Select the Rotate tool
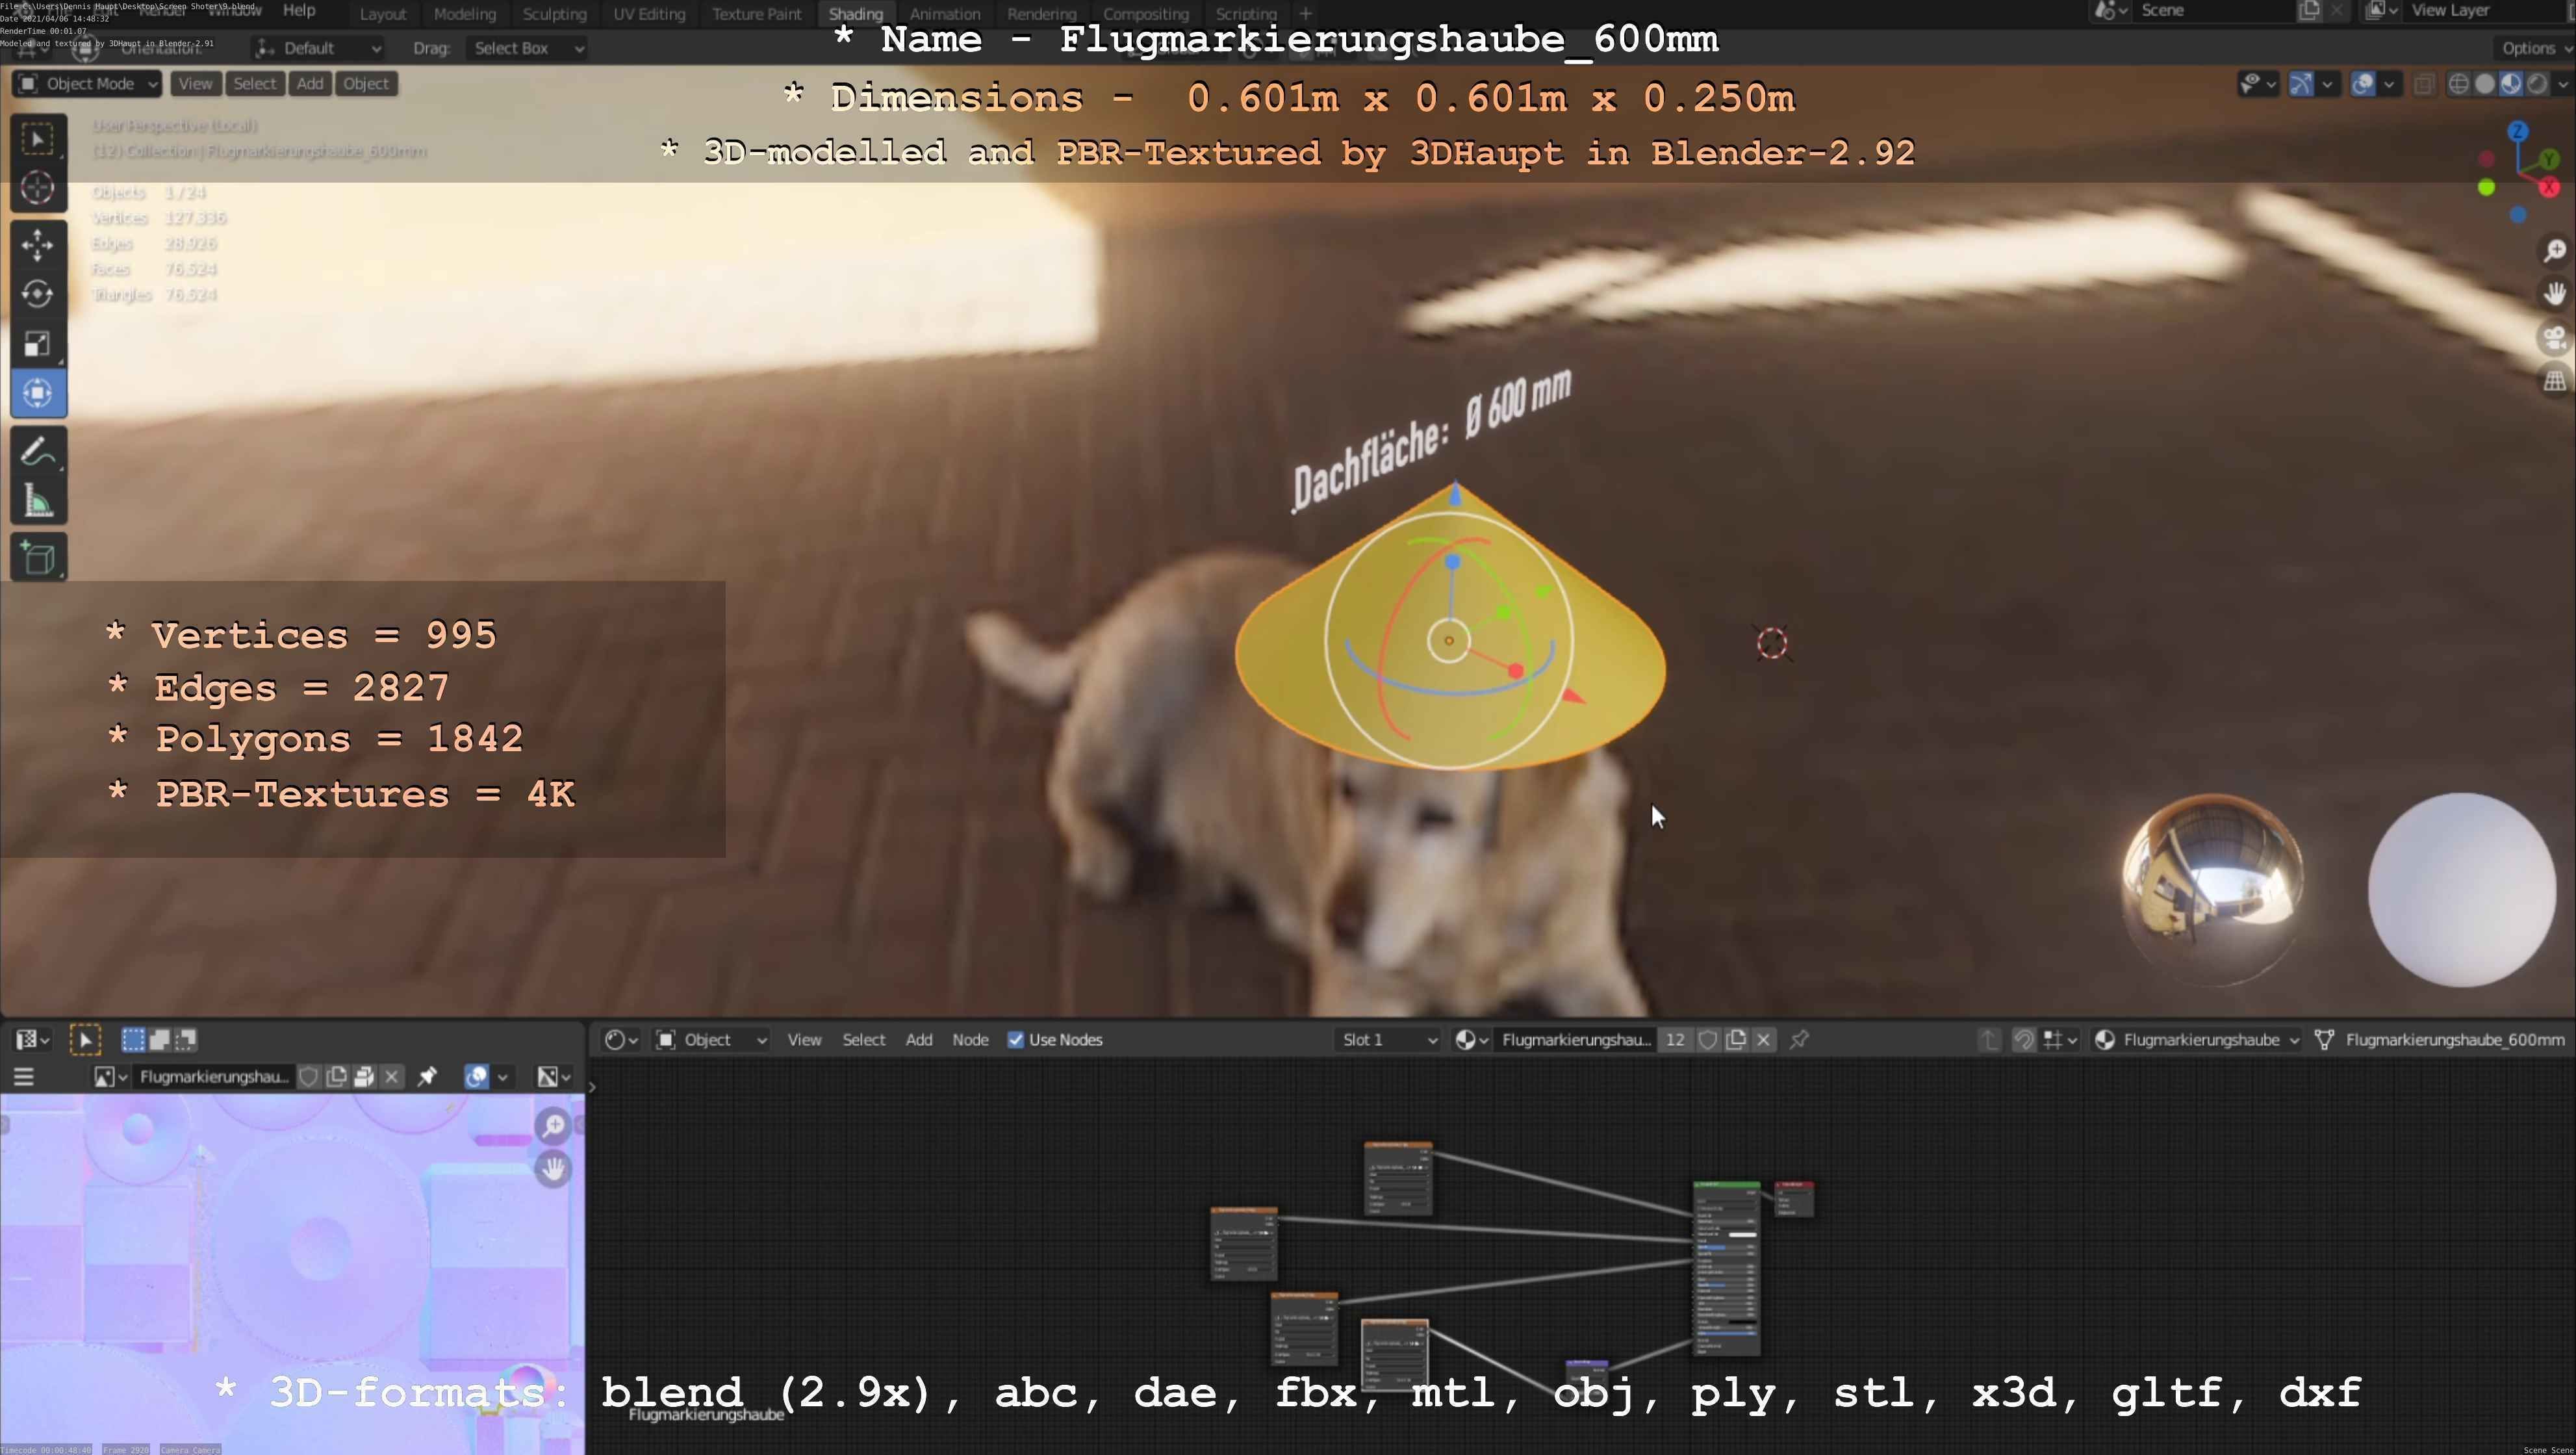The height and width of the screenshot is (1455, 2576). click(37, 294)
